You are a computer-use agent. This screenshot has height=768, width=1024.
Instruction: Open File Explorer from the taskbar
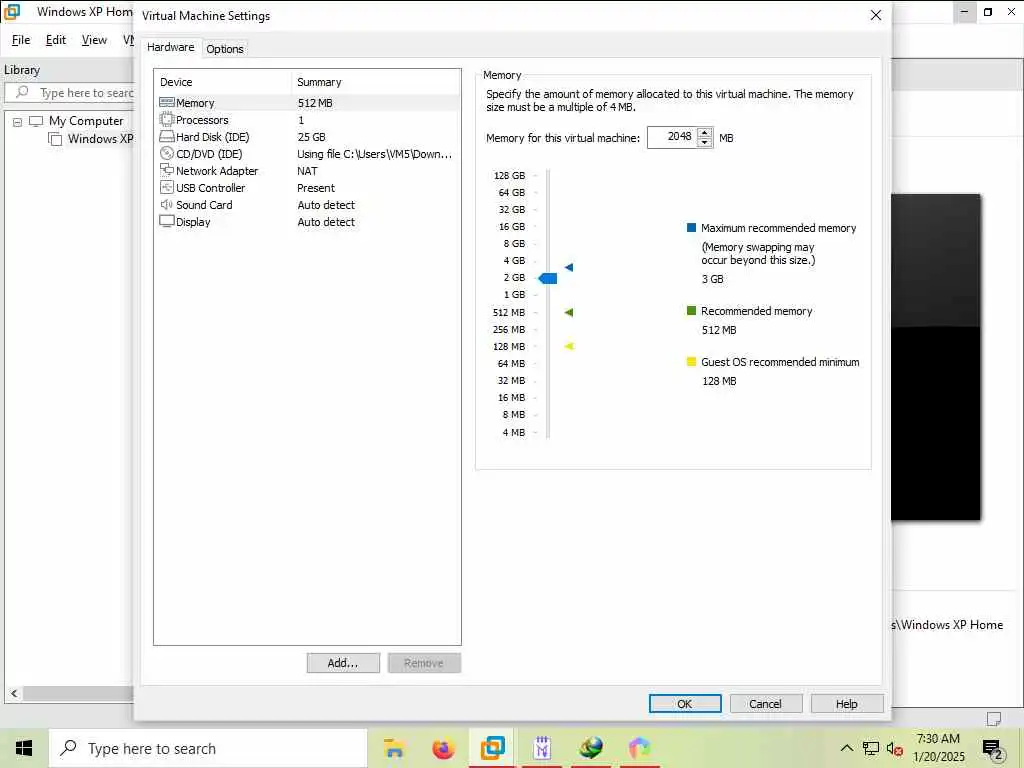(393, 748)
